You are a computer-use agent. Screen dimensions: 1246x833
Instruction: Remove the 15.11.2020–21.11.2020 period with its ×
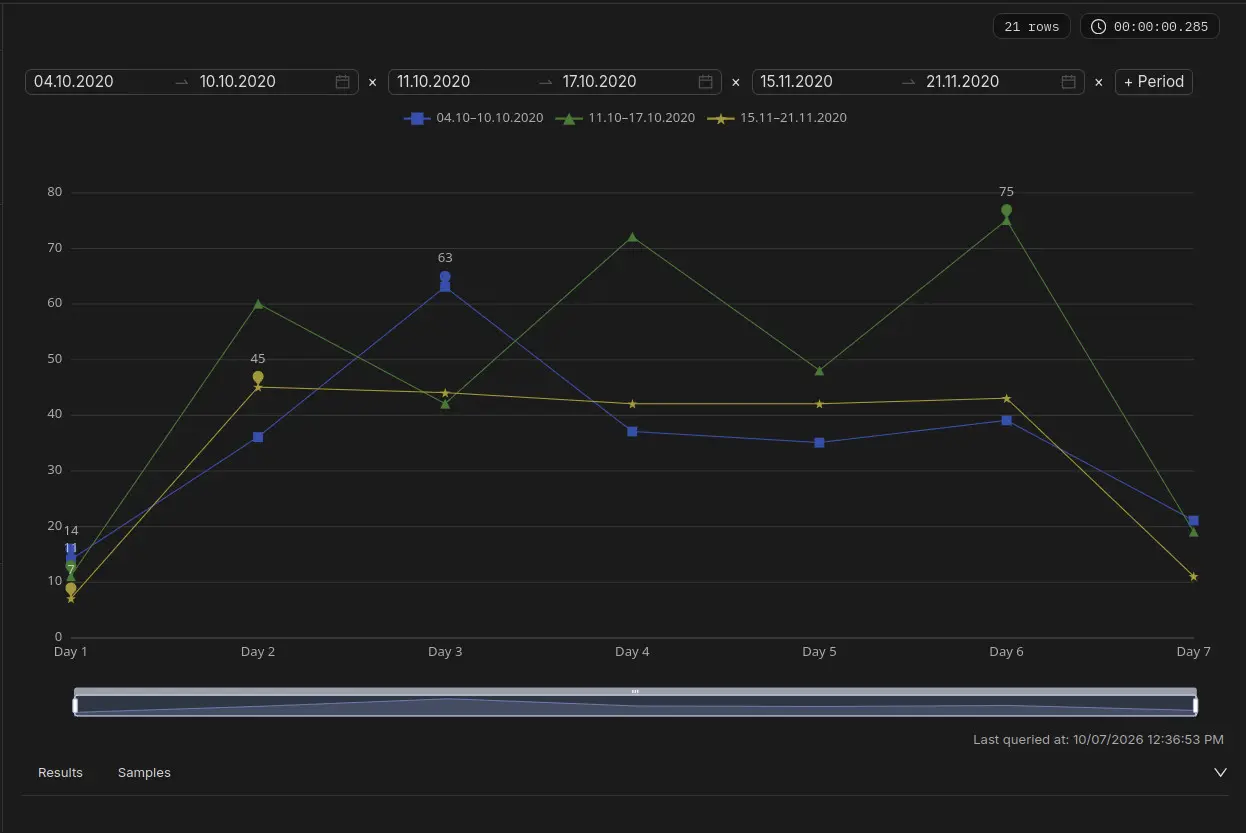1099,82
